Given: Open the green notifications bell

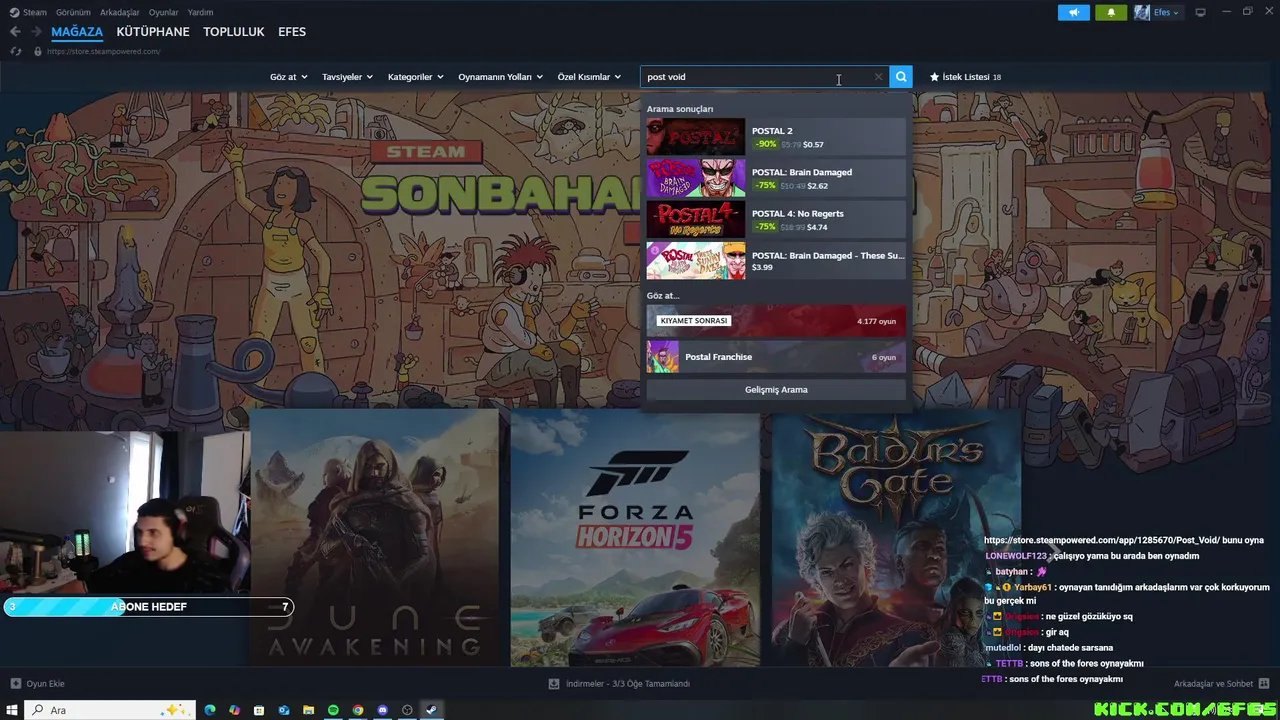Looking at the screenshot, I should click(x=1111, y=12).
